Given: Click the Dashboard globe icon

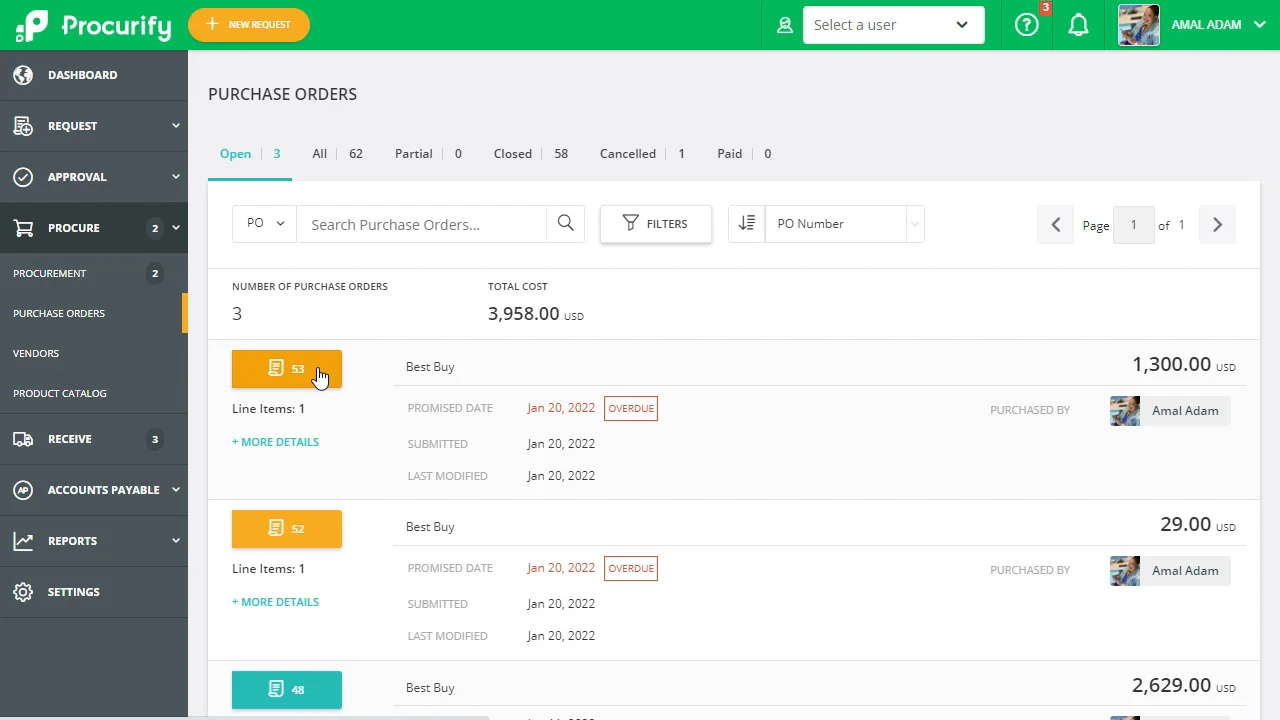Looking at the screenshot, I should [x=23, y=75].
